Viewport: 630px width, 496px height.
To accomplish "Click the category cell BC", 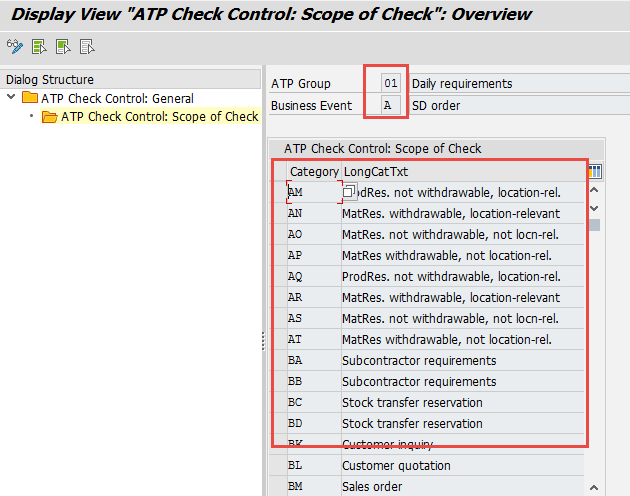I will [x=314, y=402].
